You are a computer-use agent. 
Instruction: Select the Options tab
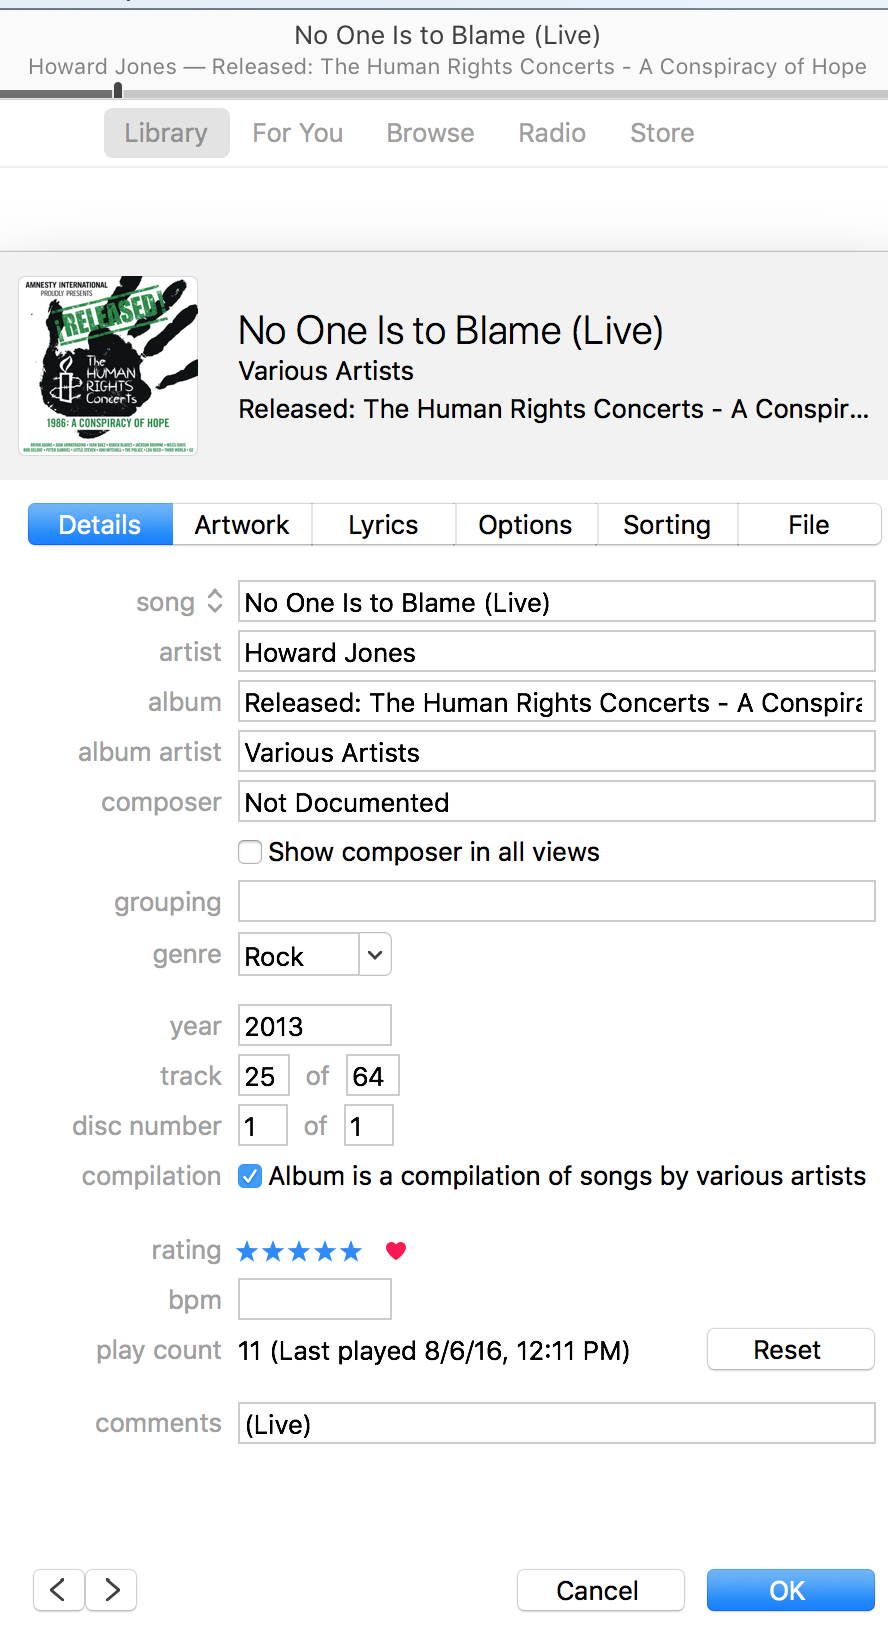pyautogui.click(x=525, y=525)
